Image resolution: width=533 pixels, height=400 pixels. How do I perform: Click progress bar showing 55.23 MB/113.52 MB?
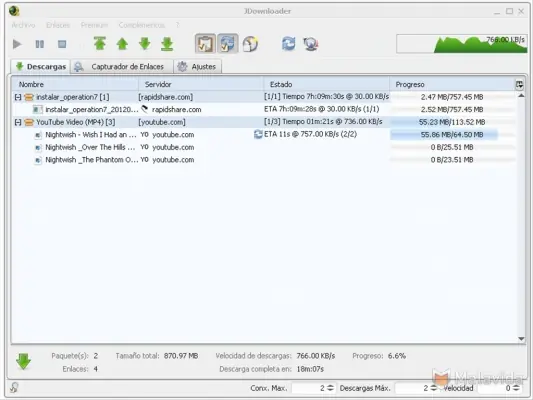pyautogui.click(x=452, y=122)
